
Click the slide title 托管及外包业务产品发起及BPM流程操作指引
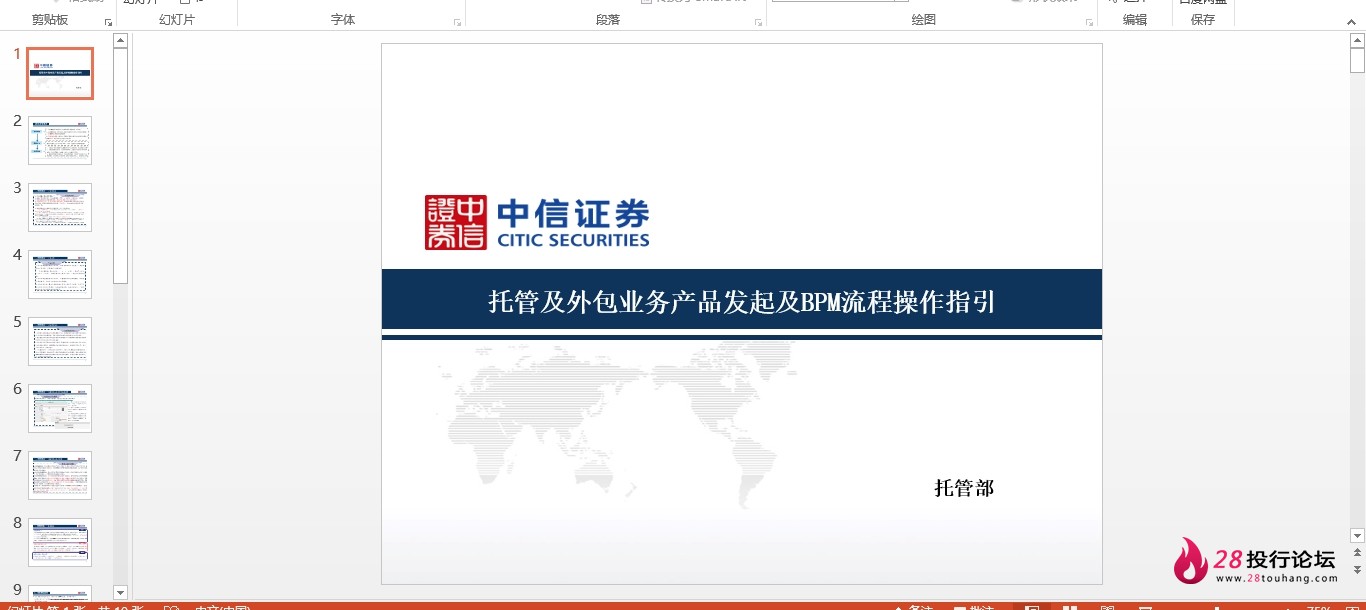[x=742, y=301]
